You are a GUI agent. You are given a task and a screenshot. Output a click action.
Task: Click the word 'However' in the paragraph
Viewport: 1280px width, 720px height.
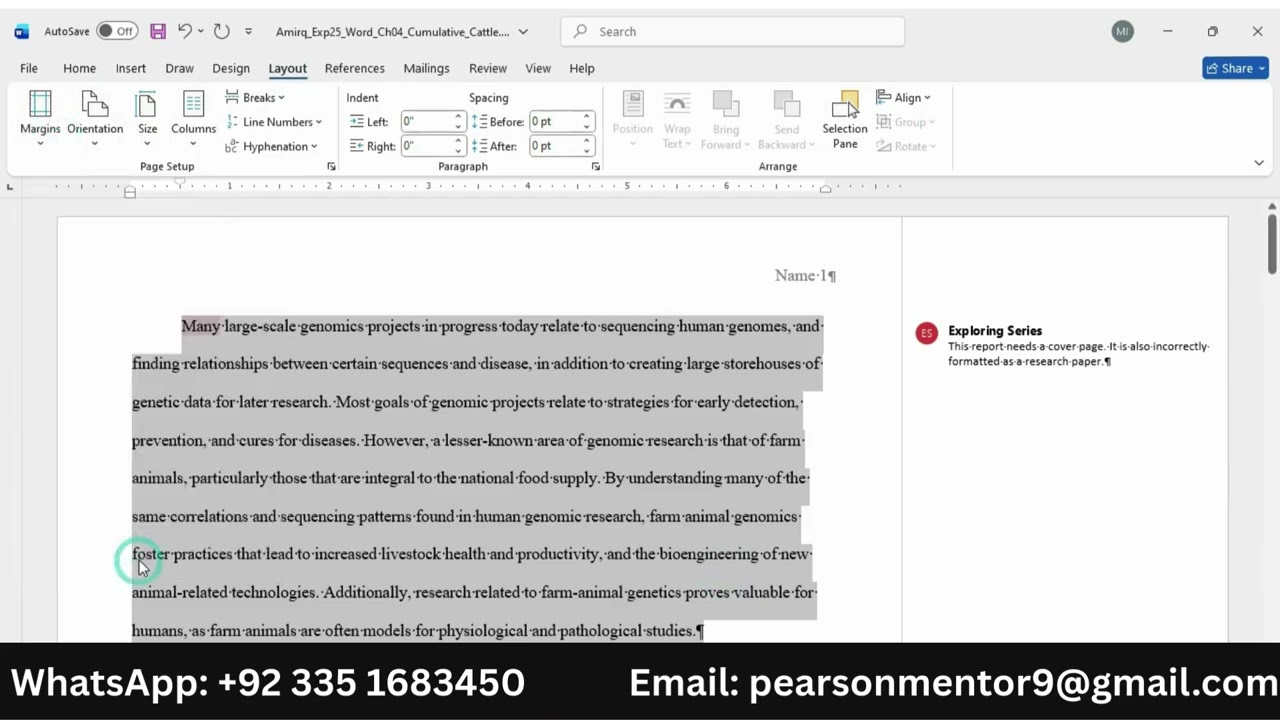395,440
